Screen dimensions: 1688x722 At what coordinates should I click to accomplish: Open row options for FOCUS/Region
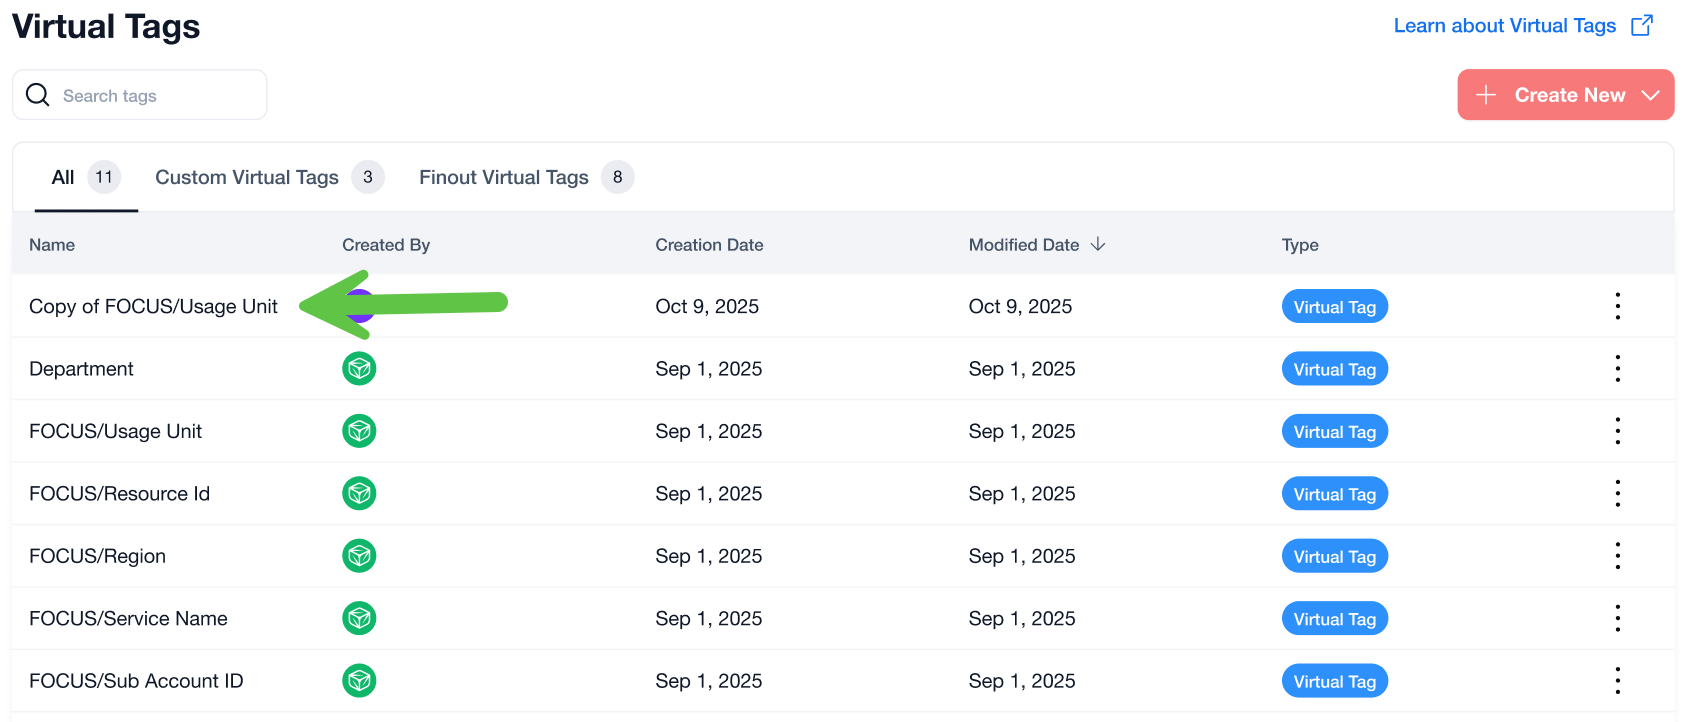coord(1617,556)
